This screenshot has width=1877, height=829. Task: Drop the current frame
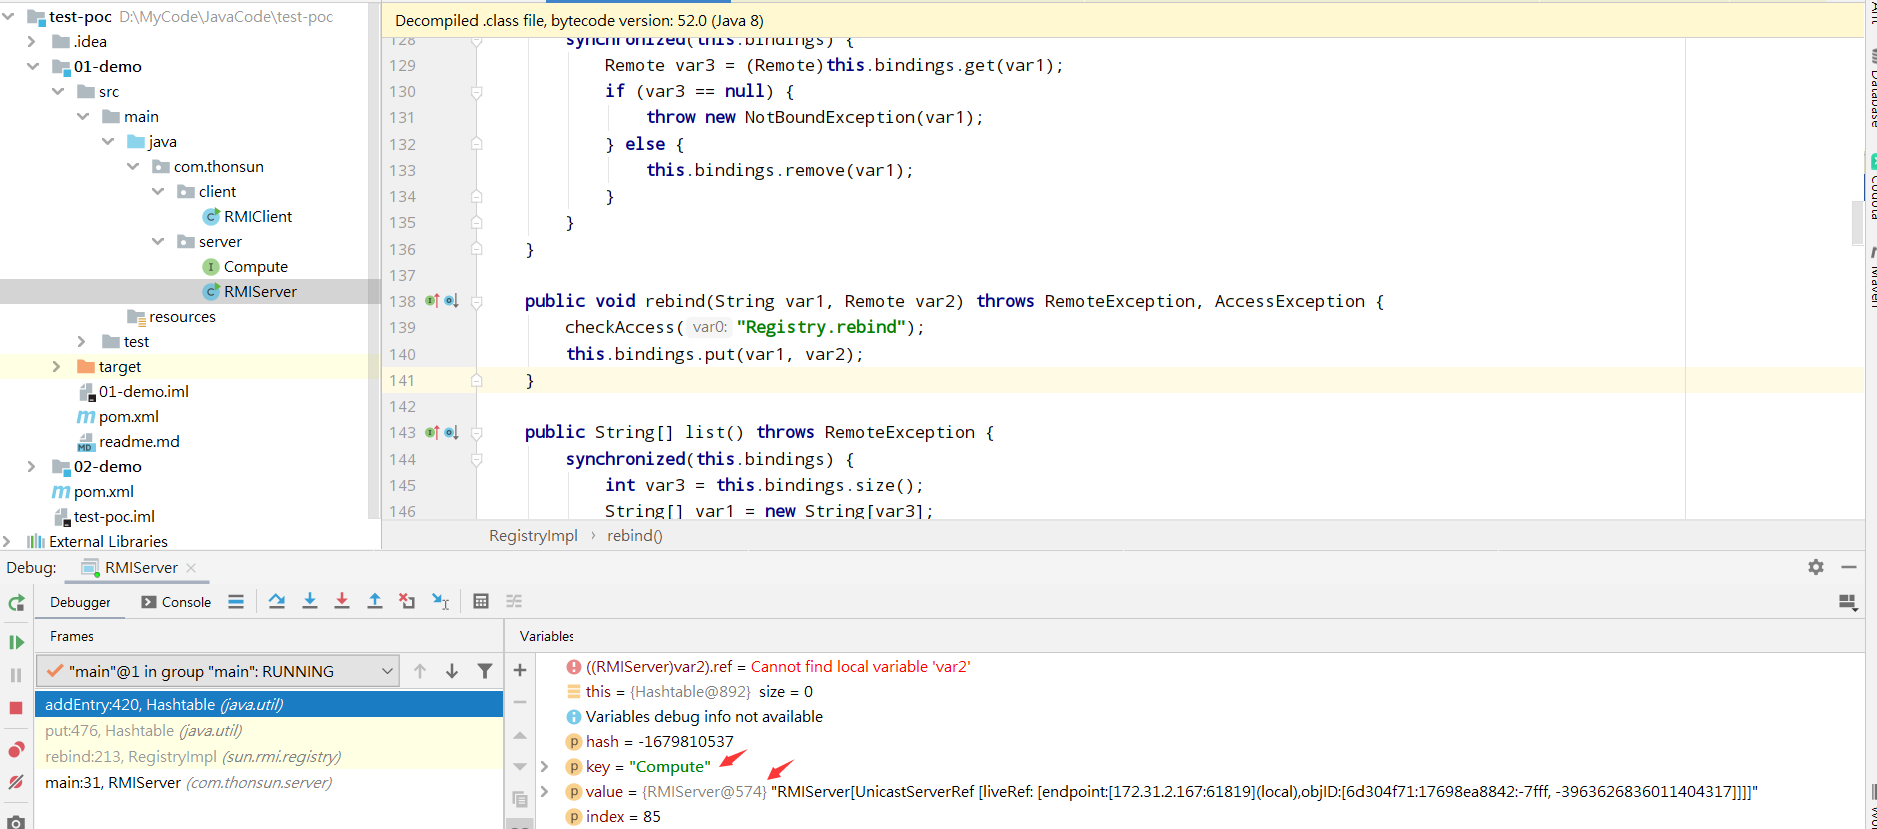407,601
